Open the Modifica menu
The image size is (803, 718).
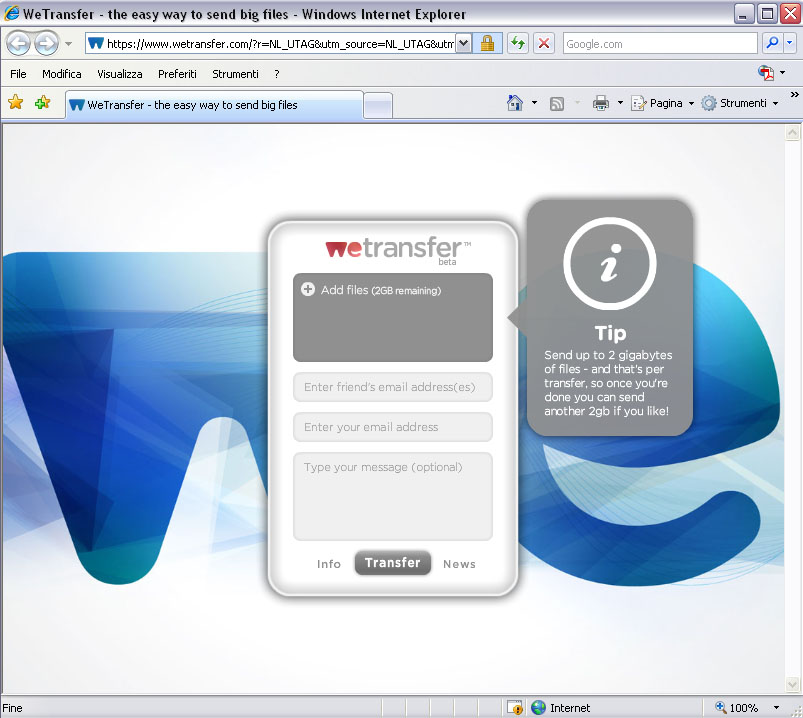(61, 74)
